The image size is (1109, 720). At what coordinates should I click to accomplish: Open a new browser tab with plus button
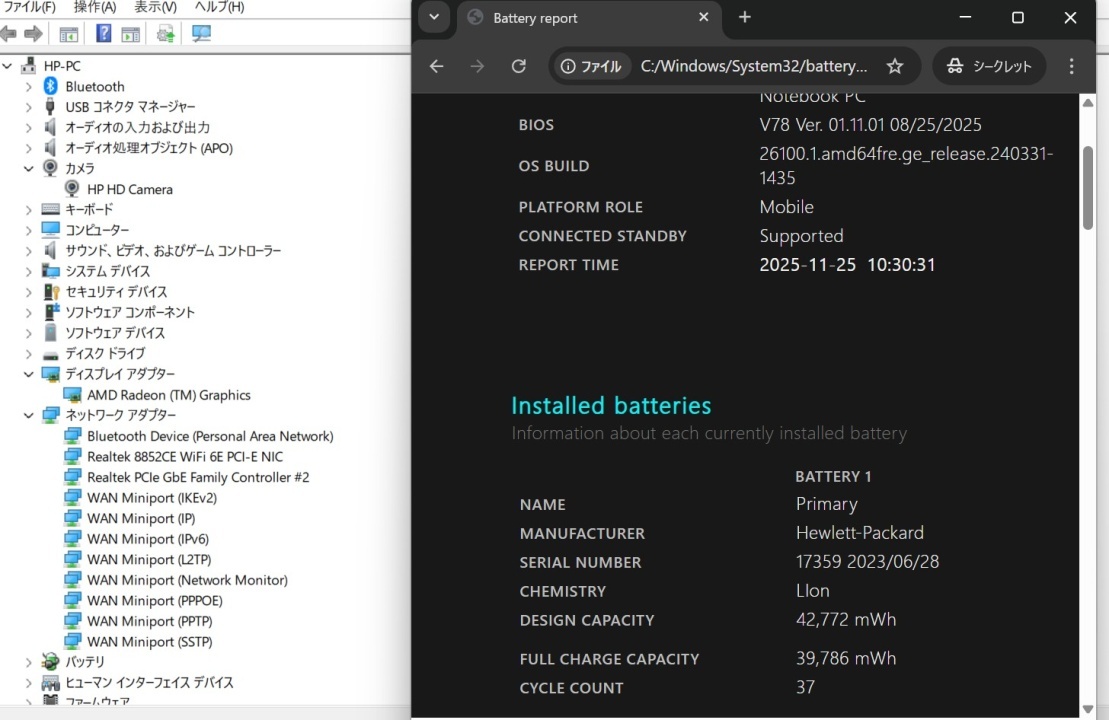744,18
